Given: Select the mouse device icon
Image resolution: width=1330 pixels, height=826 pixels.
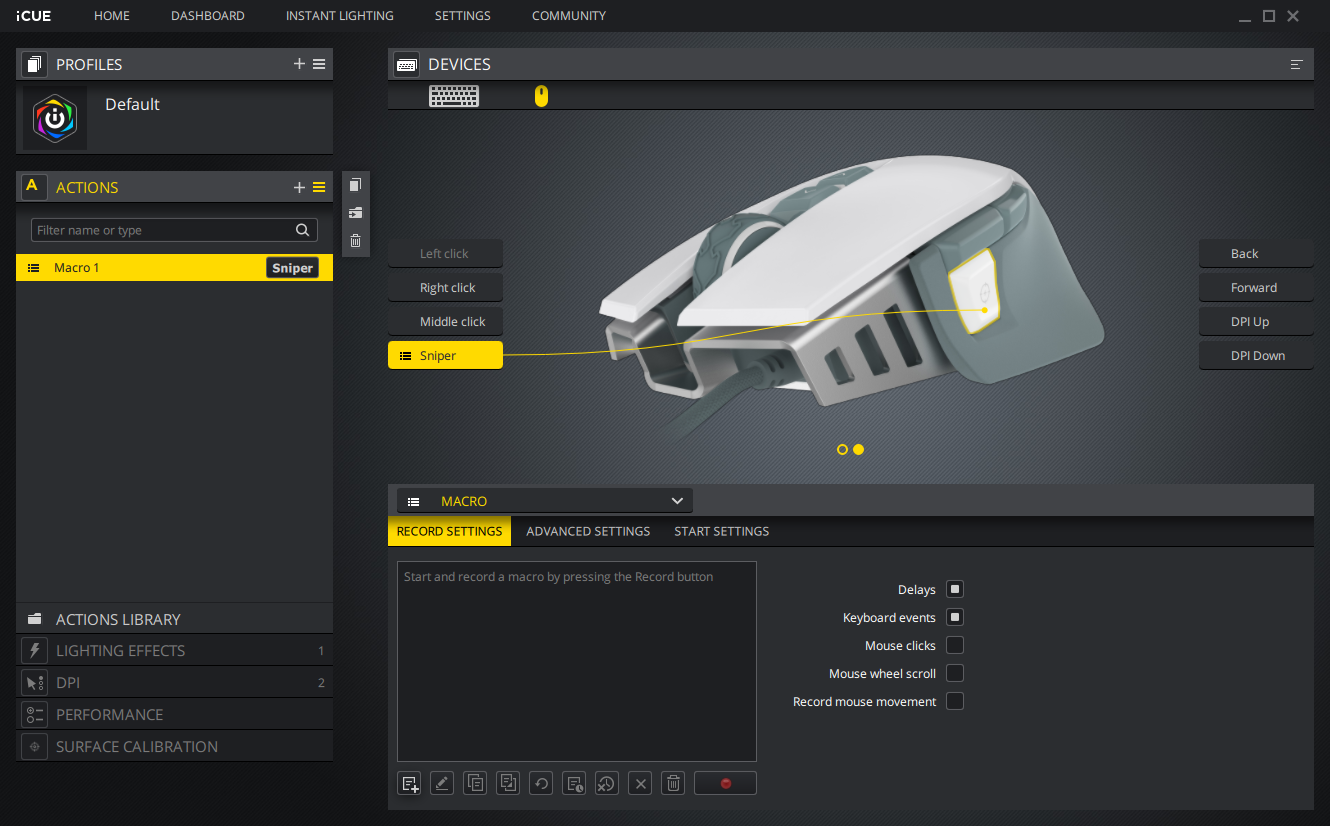Looking at the screenshot, I should coord(541,96).
